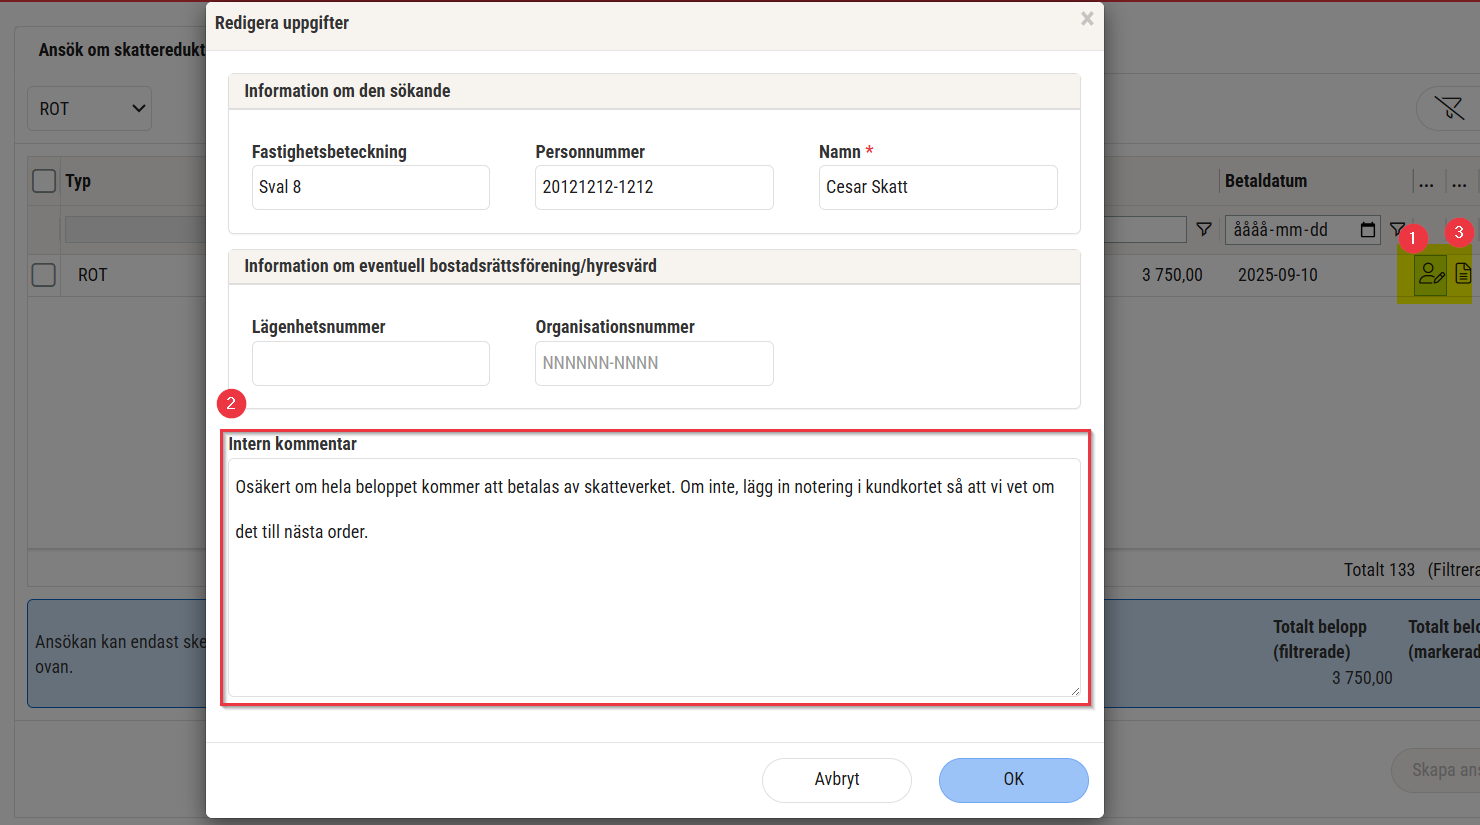
Task: Focus the Organisationsnummer input field
Action: coord(654,363)
